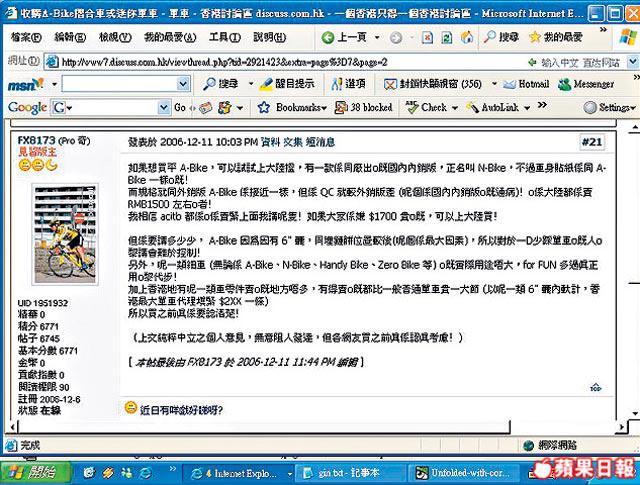Viewport: 640px width, 485px height.
Task: Open Favorites (我的最愛) star button
Action: click(556, 38)
